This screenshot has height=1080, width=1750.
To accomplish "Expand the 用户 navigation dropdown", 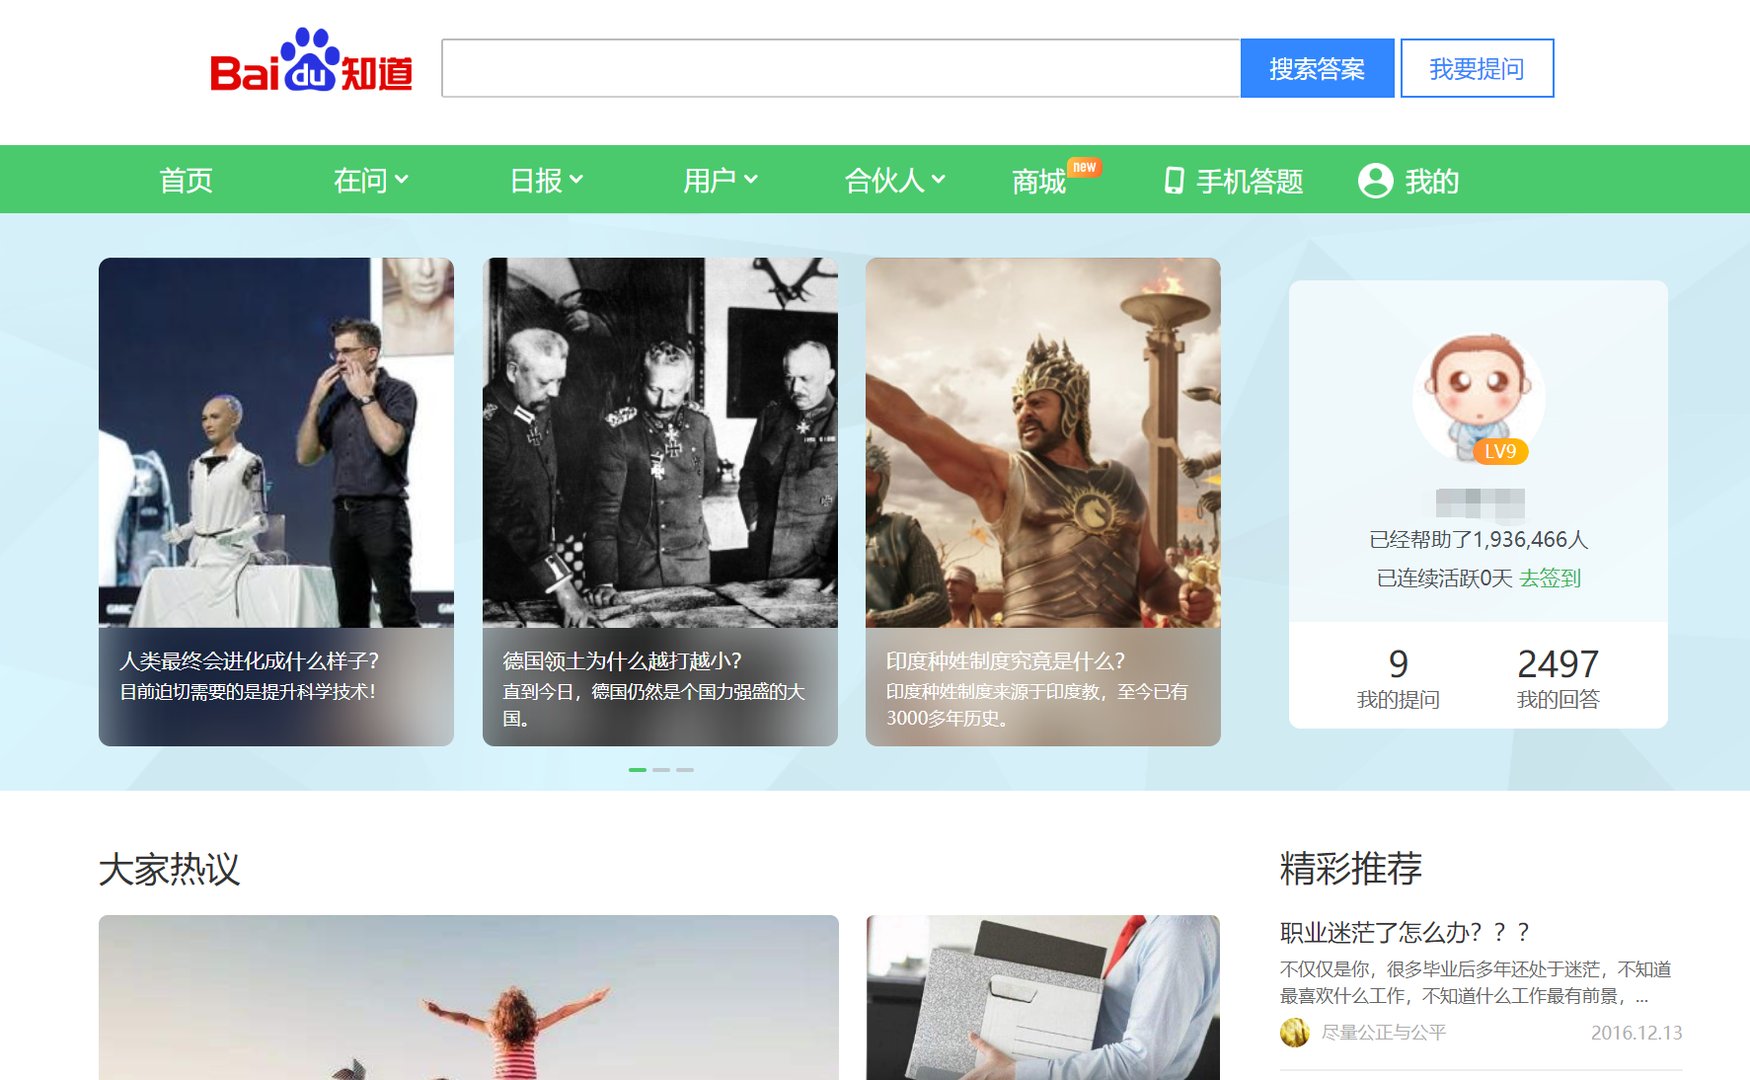I will click(720, 181).
